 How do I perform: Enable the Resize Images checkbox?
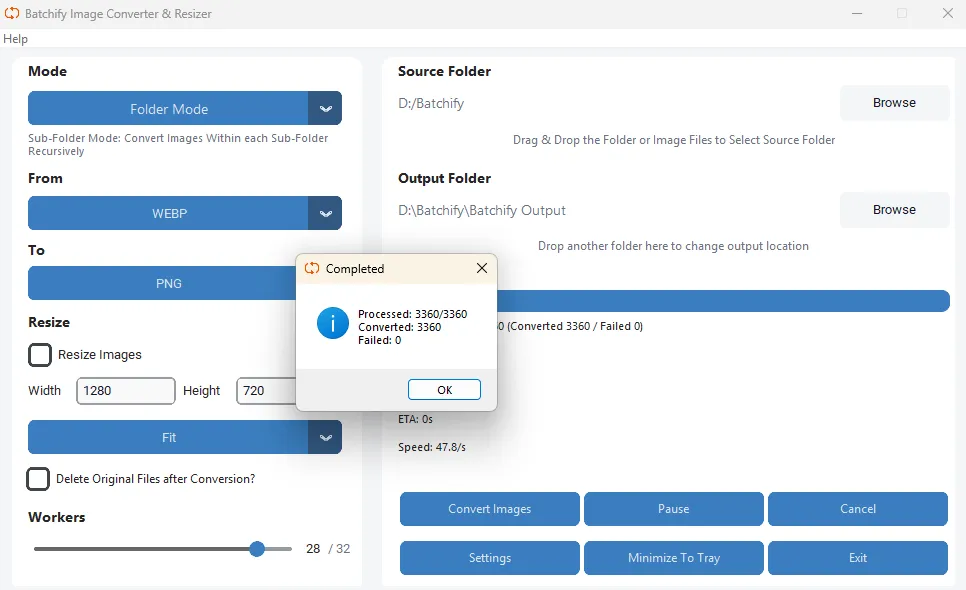click(38, 354)
